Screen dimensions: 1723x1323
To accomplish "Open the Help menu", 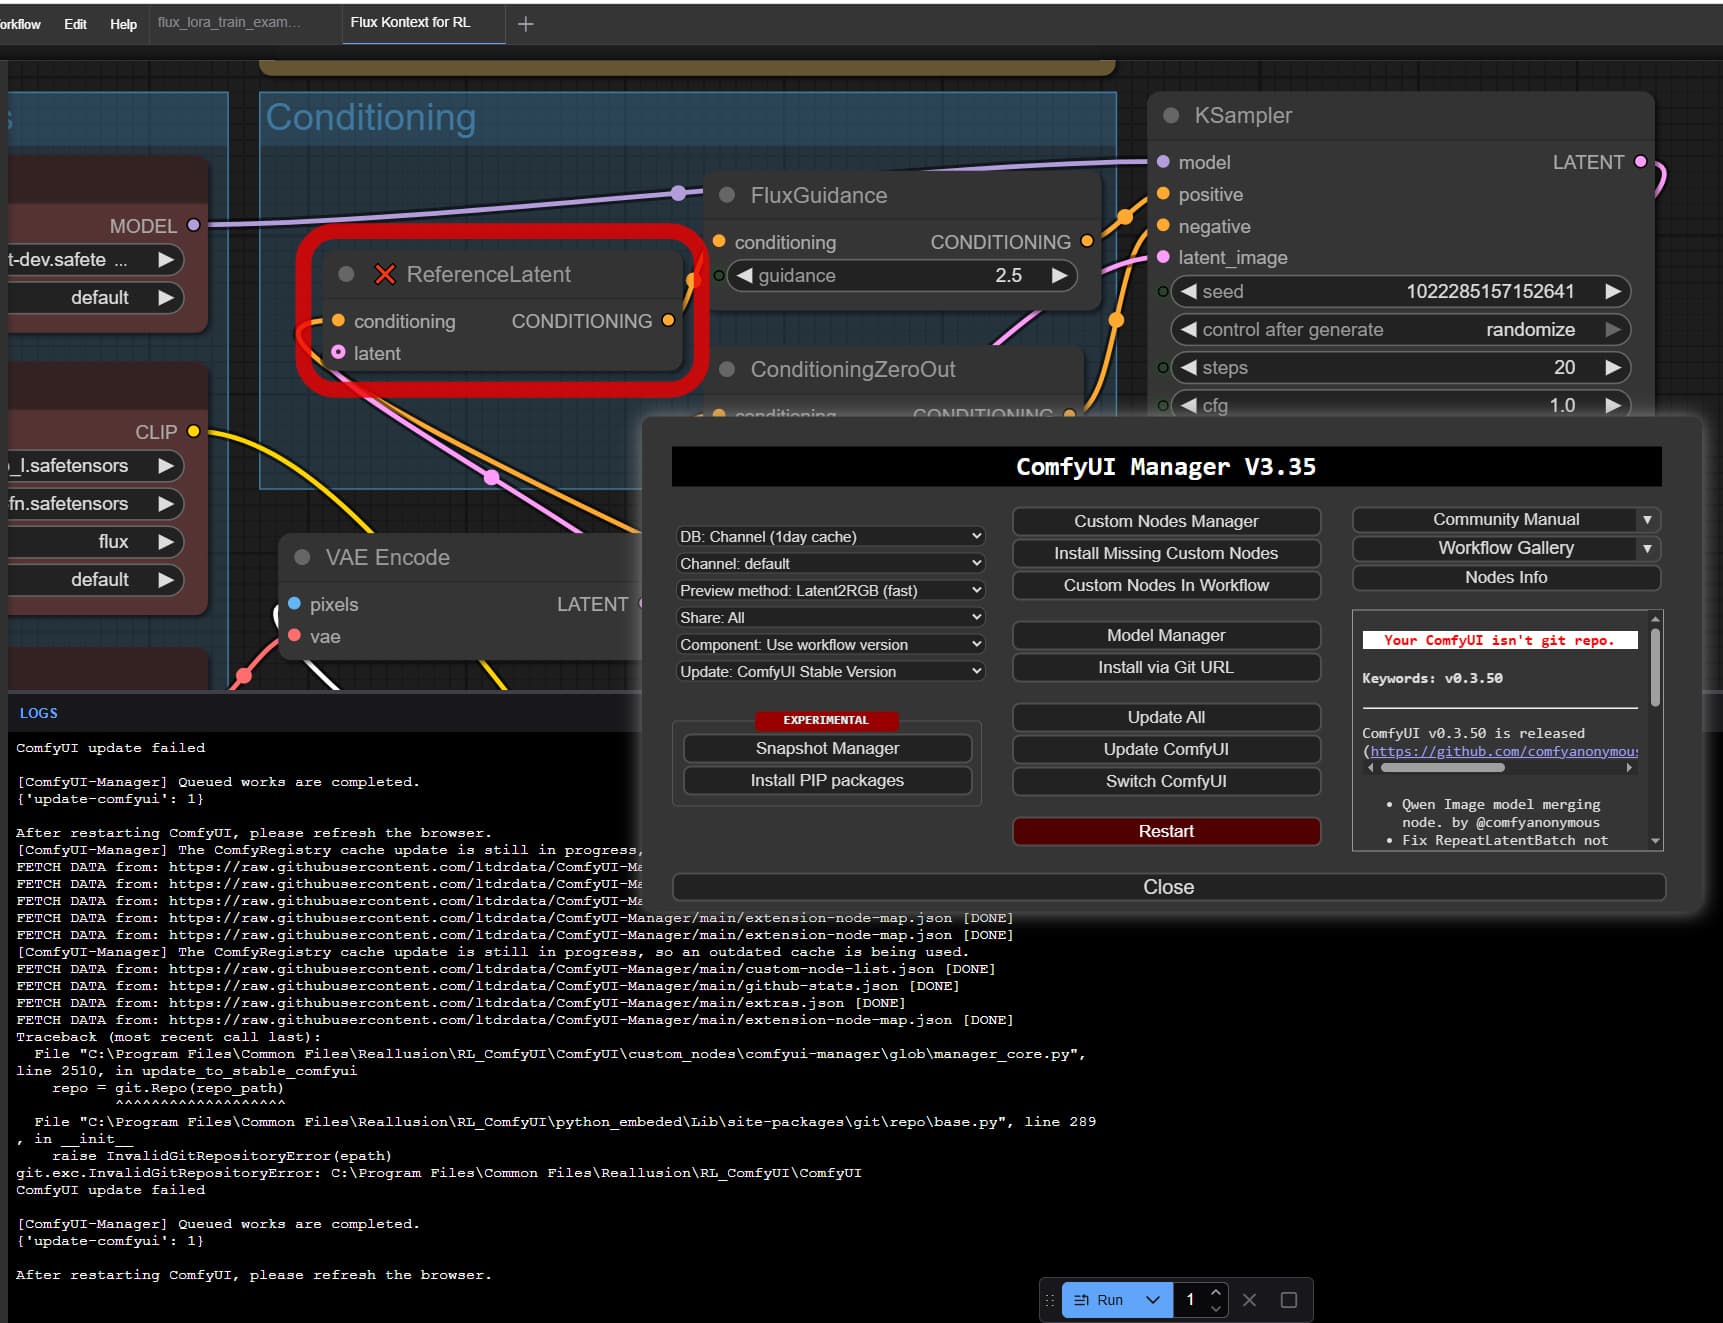I will 123,24.
